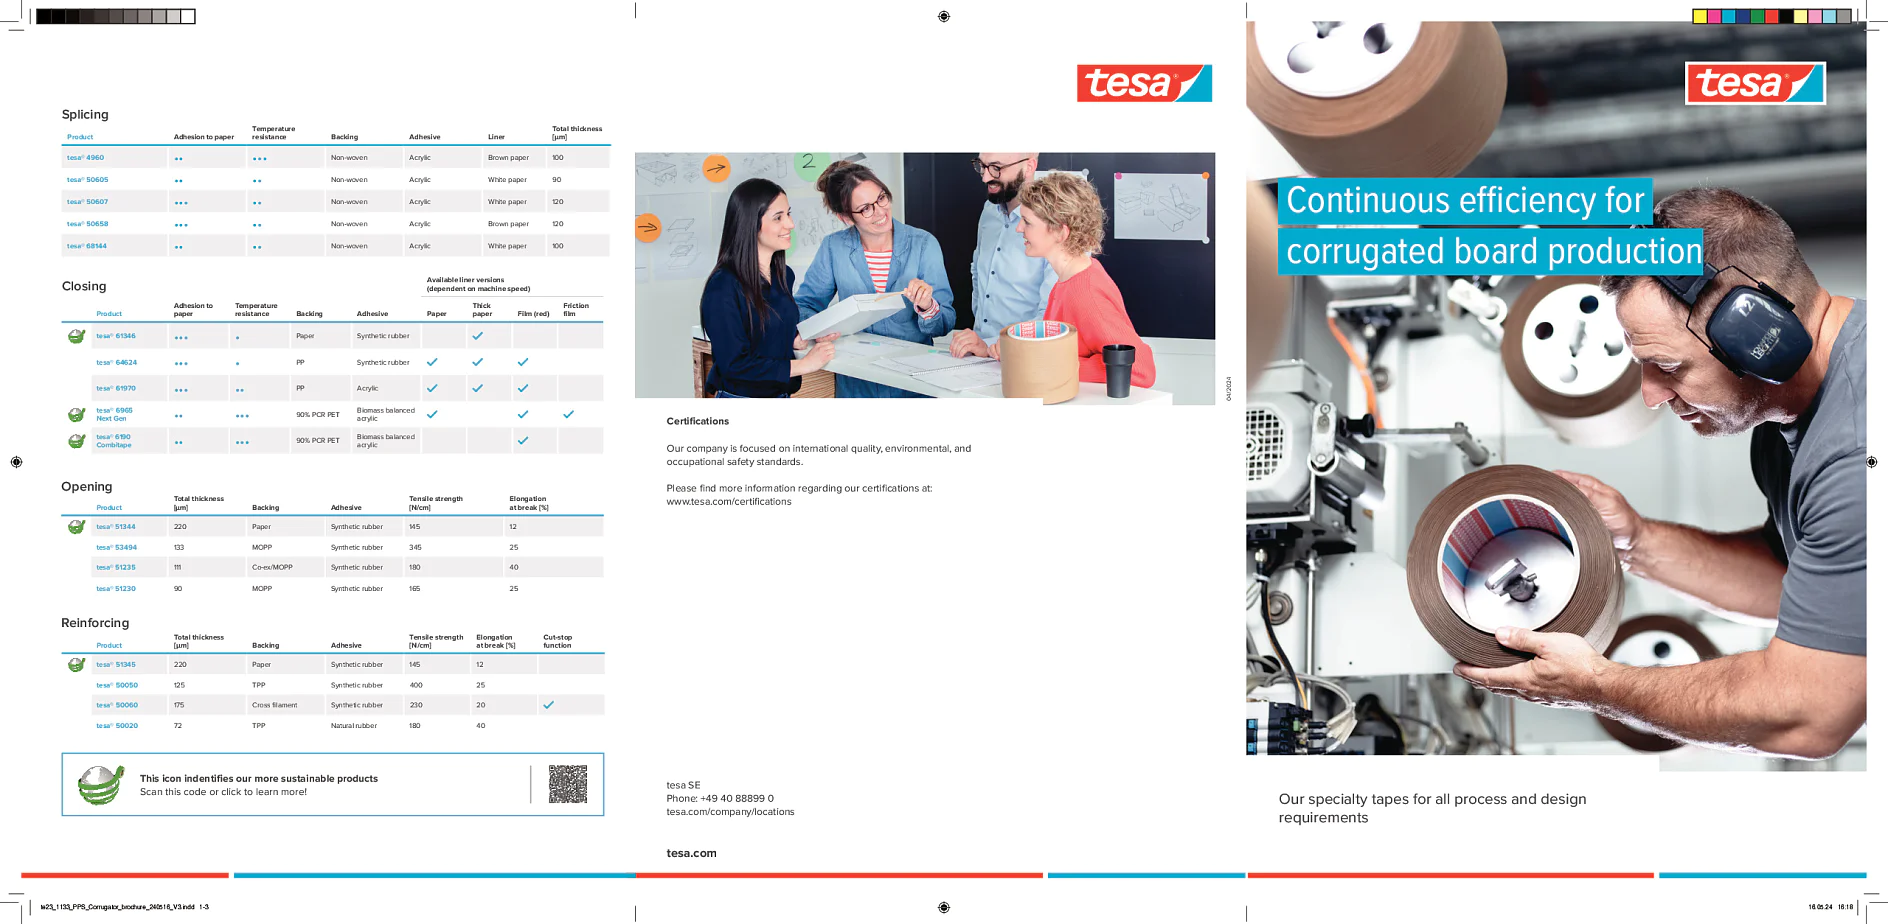The width and height of the screenshot is (1888, 924).
Task: Click the sustainability icon beside tesa 61346
Action: pos(75,336)
